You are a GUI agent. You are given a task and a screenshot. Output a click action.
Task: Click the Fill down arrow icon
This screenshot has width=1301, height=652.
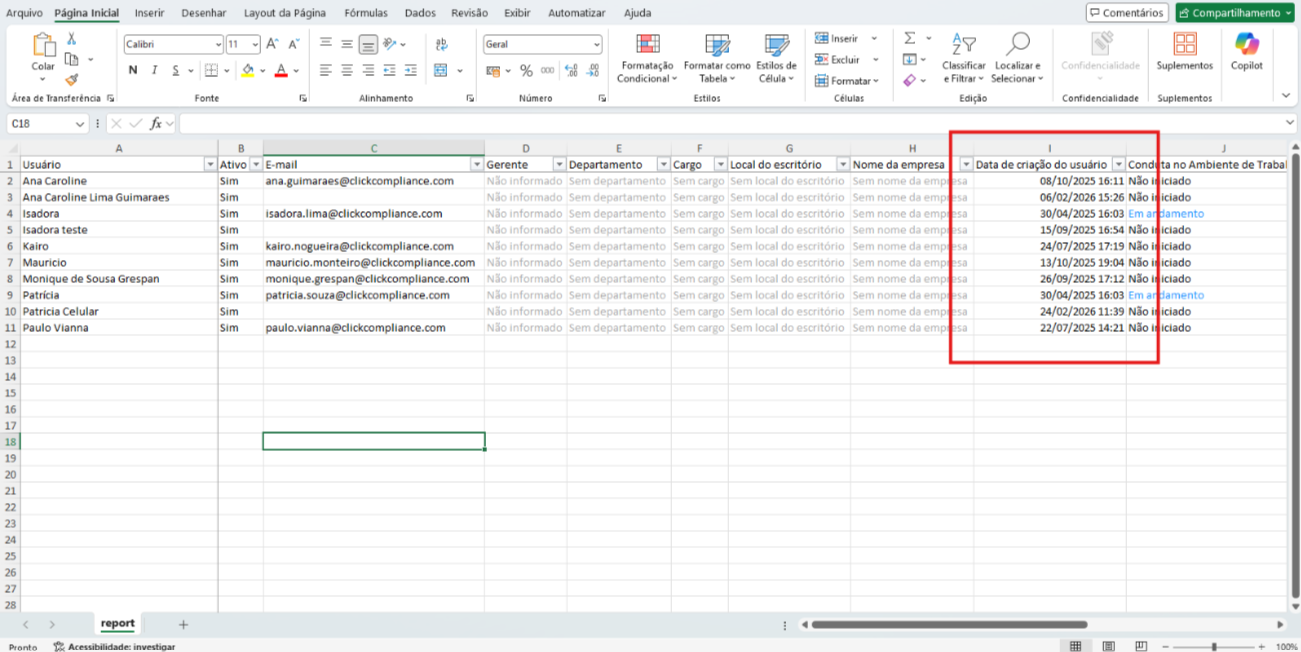[x=909, y=59]
